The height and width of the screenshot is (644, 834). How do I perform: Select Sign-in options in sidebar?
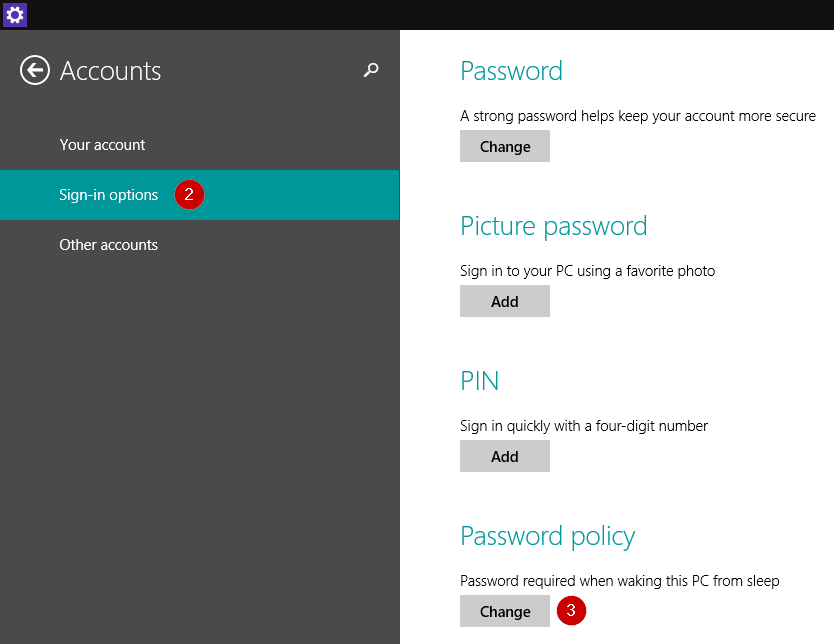199,195
